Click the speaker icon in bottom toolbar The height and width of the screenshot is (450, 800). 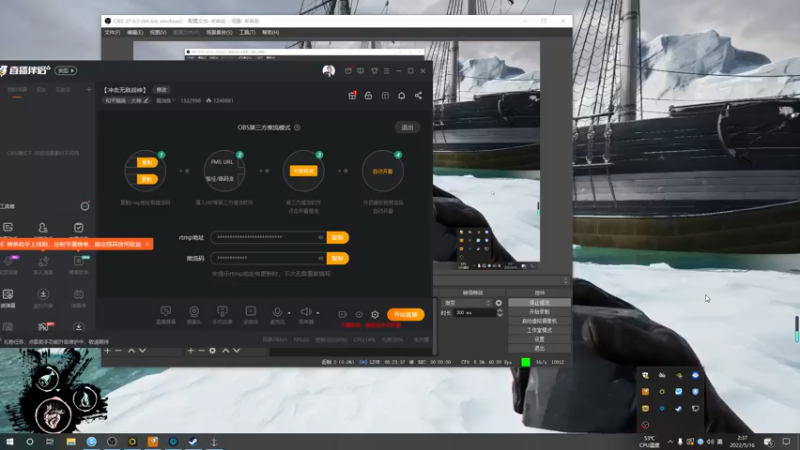pos(306,312)
